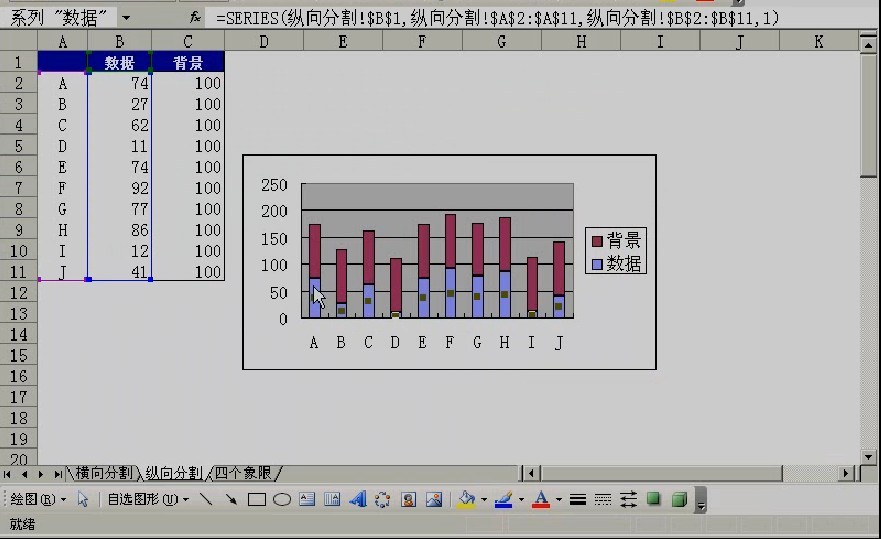This screenshot has width=881, height=539.
Task: Select the Oval shape tool
Action: tap(281, 499)
